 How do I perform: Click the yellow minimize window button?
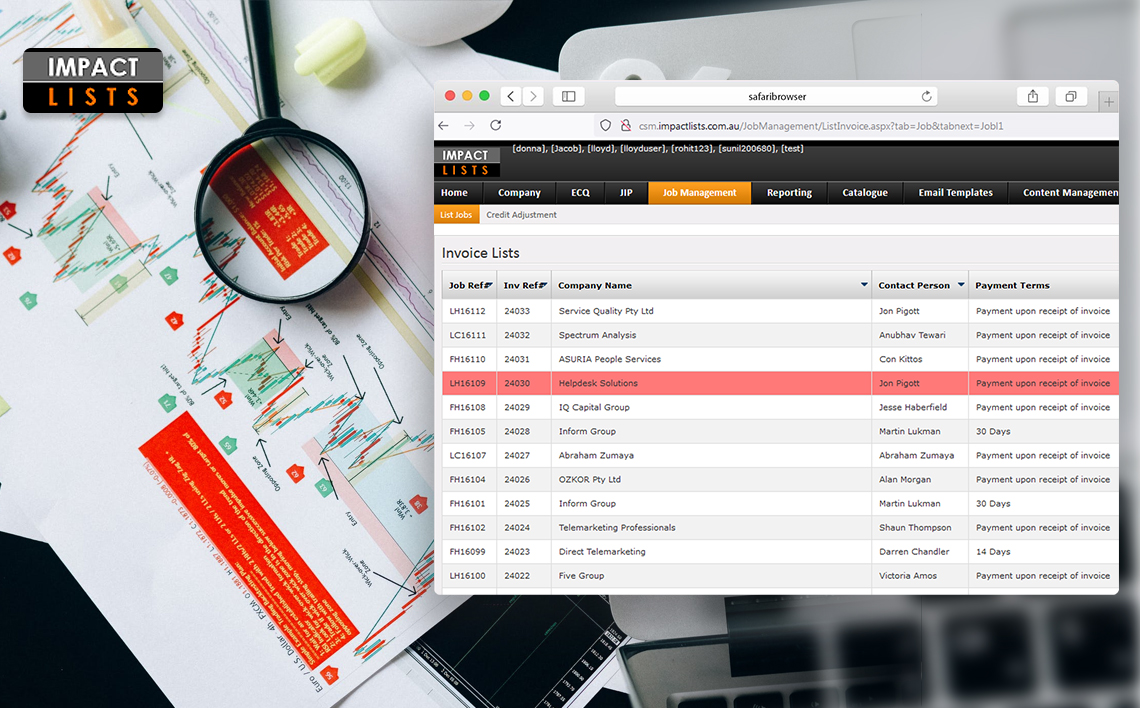[467, 96]
